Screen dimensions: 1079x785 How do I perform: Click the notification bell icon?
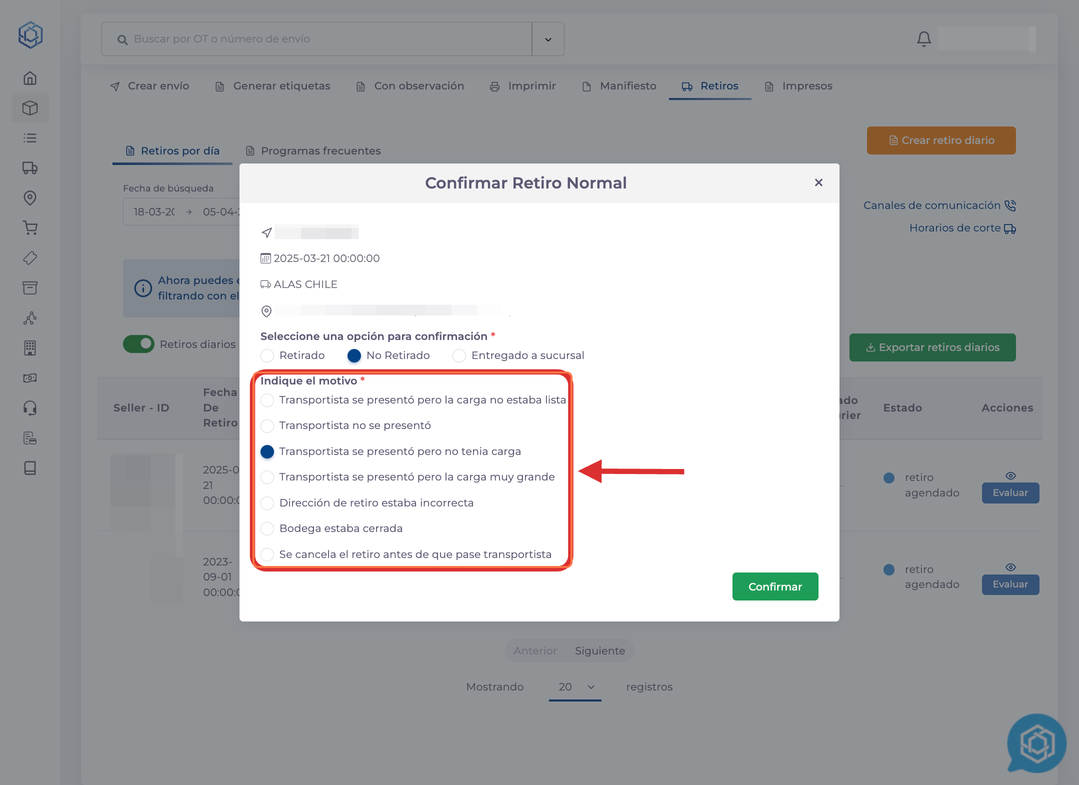pos(924,39)
